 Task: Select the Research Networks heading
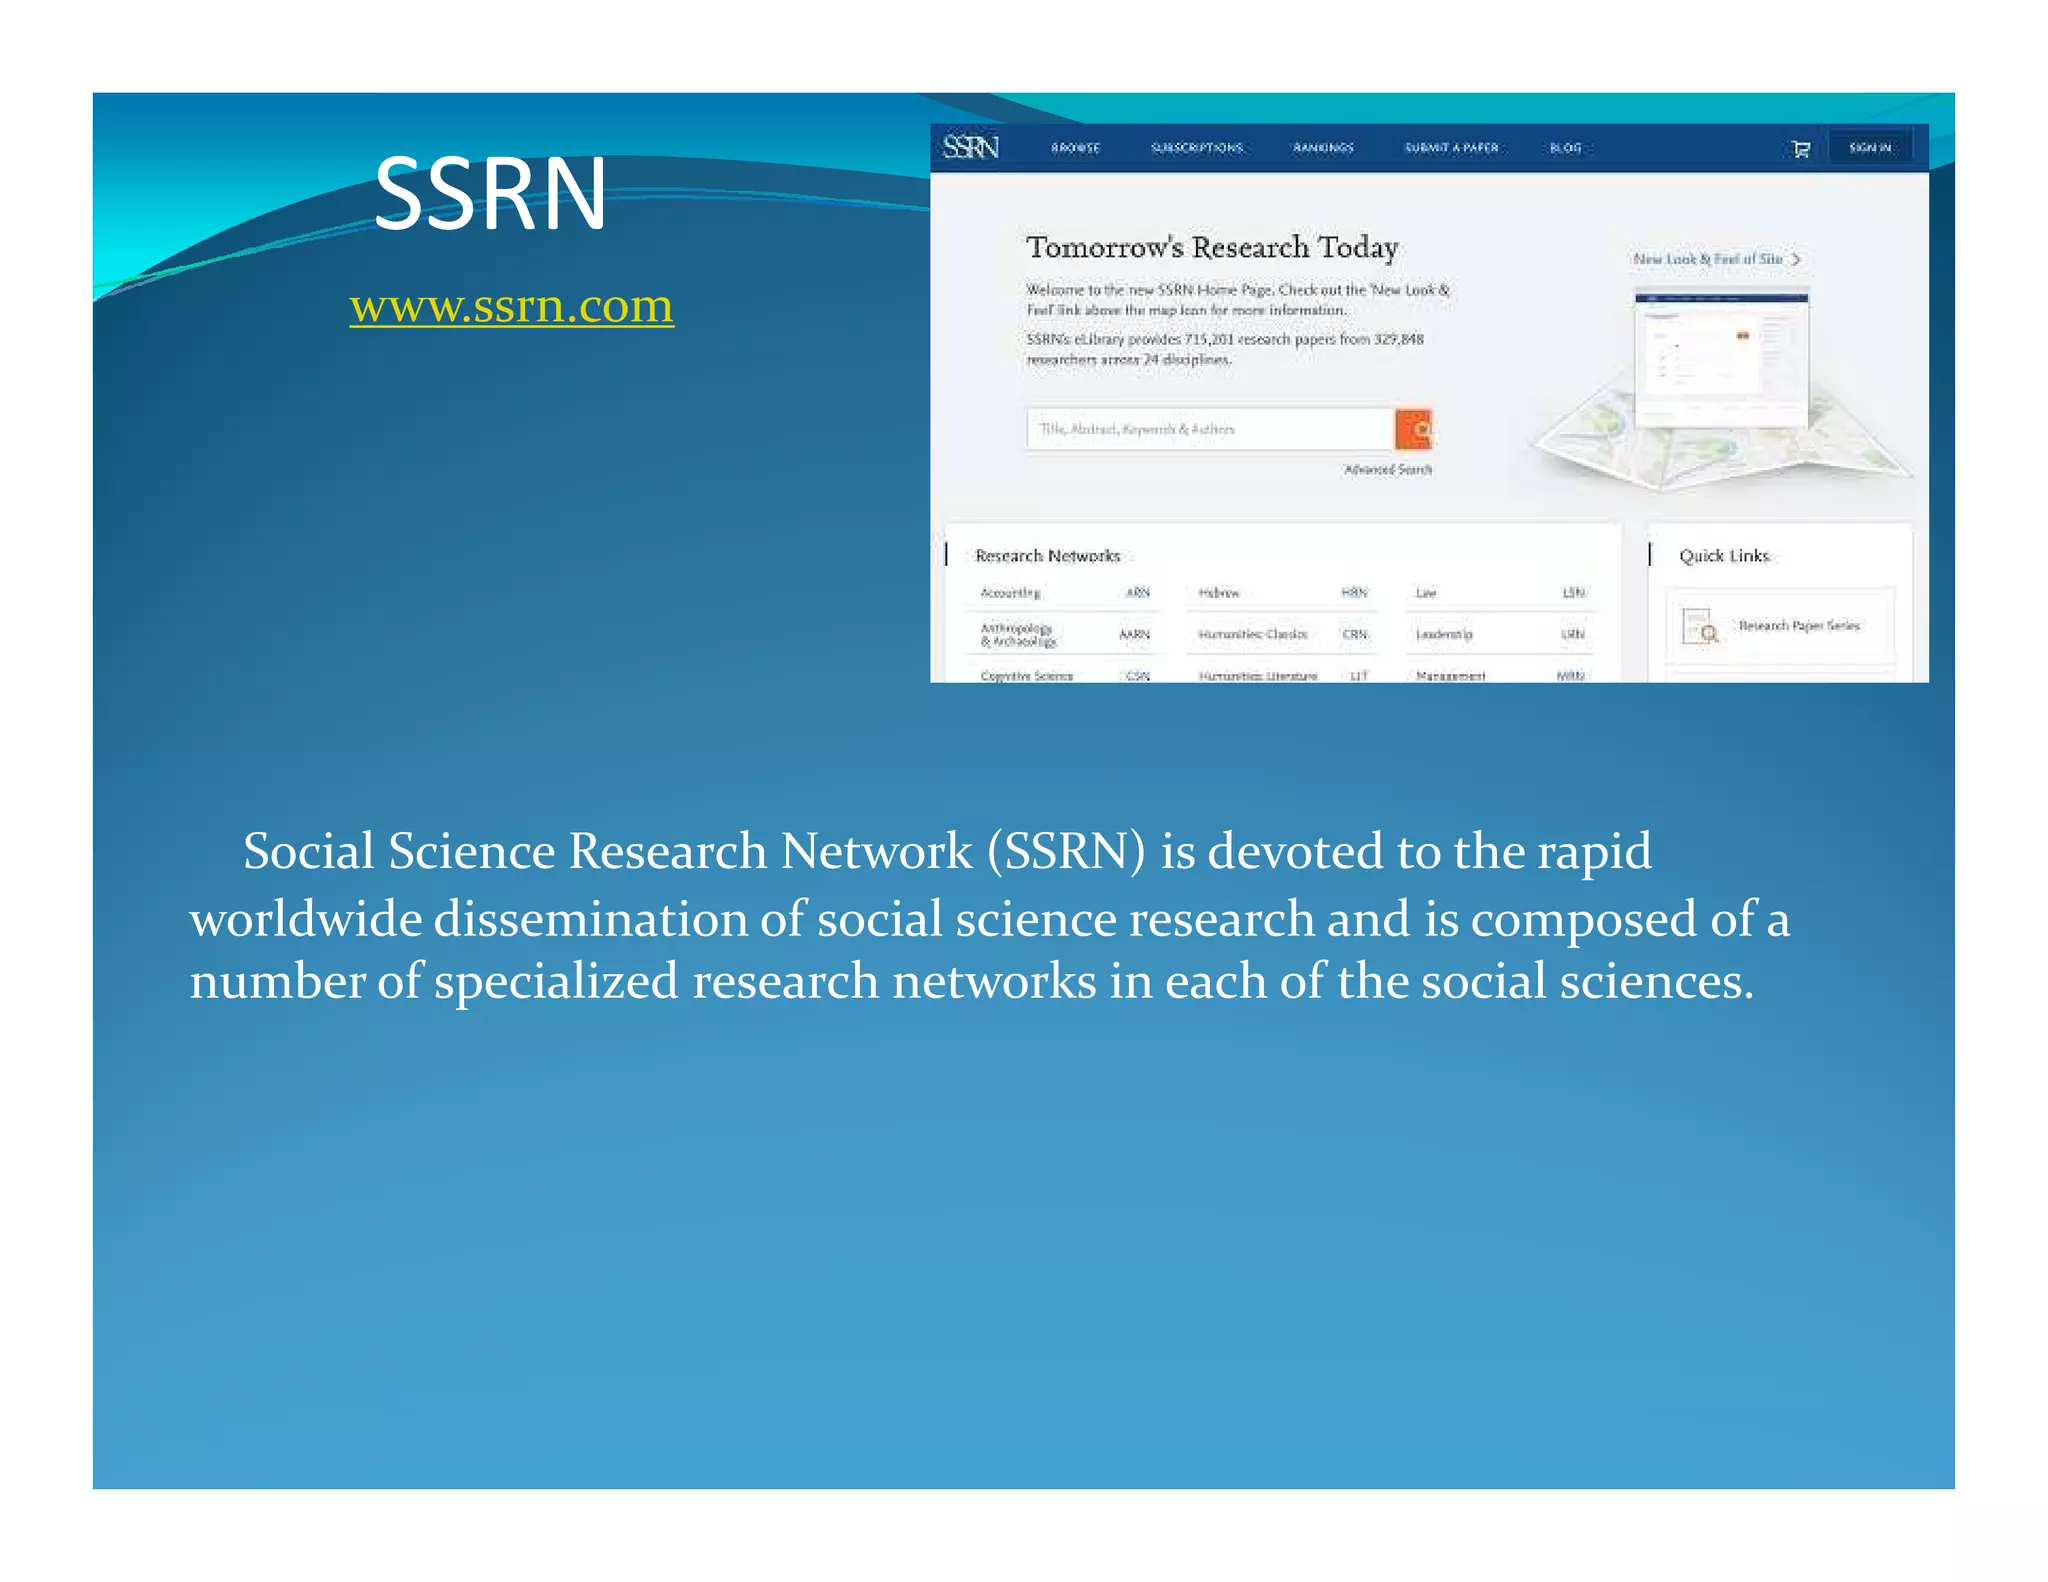(1047, 556)
